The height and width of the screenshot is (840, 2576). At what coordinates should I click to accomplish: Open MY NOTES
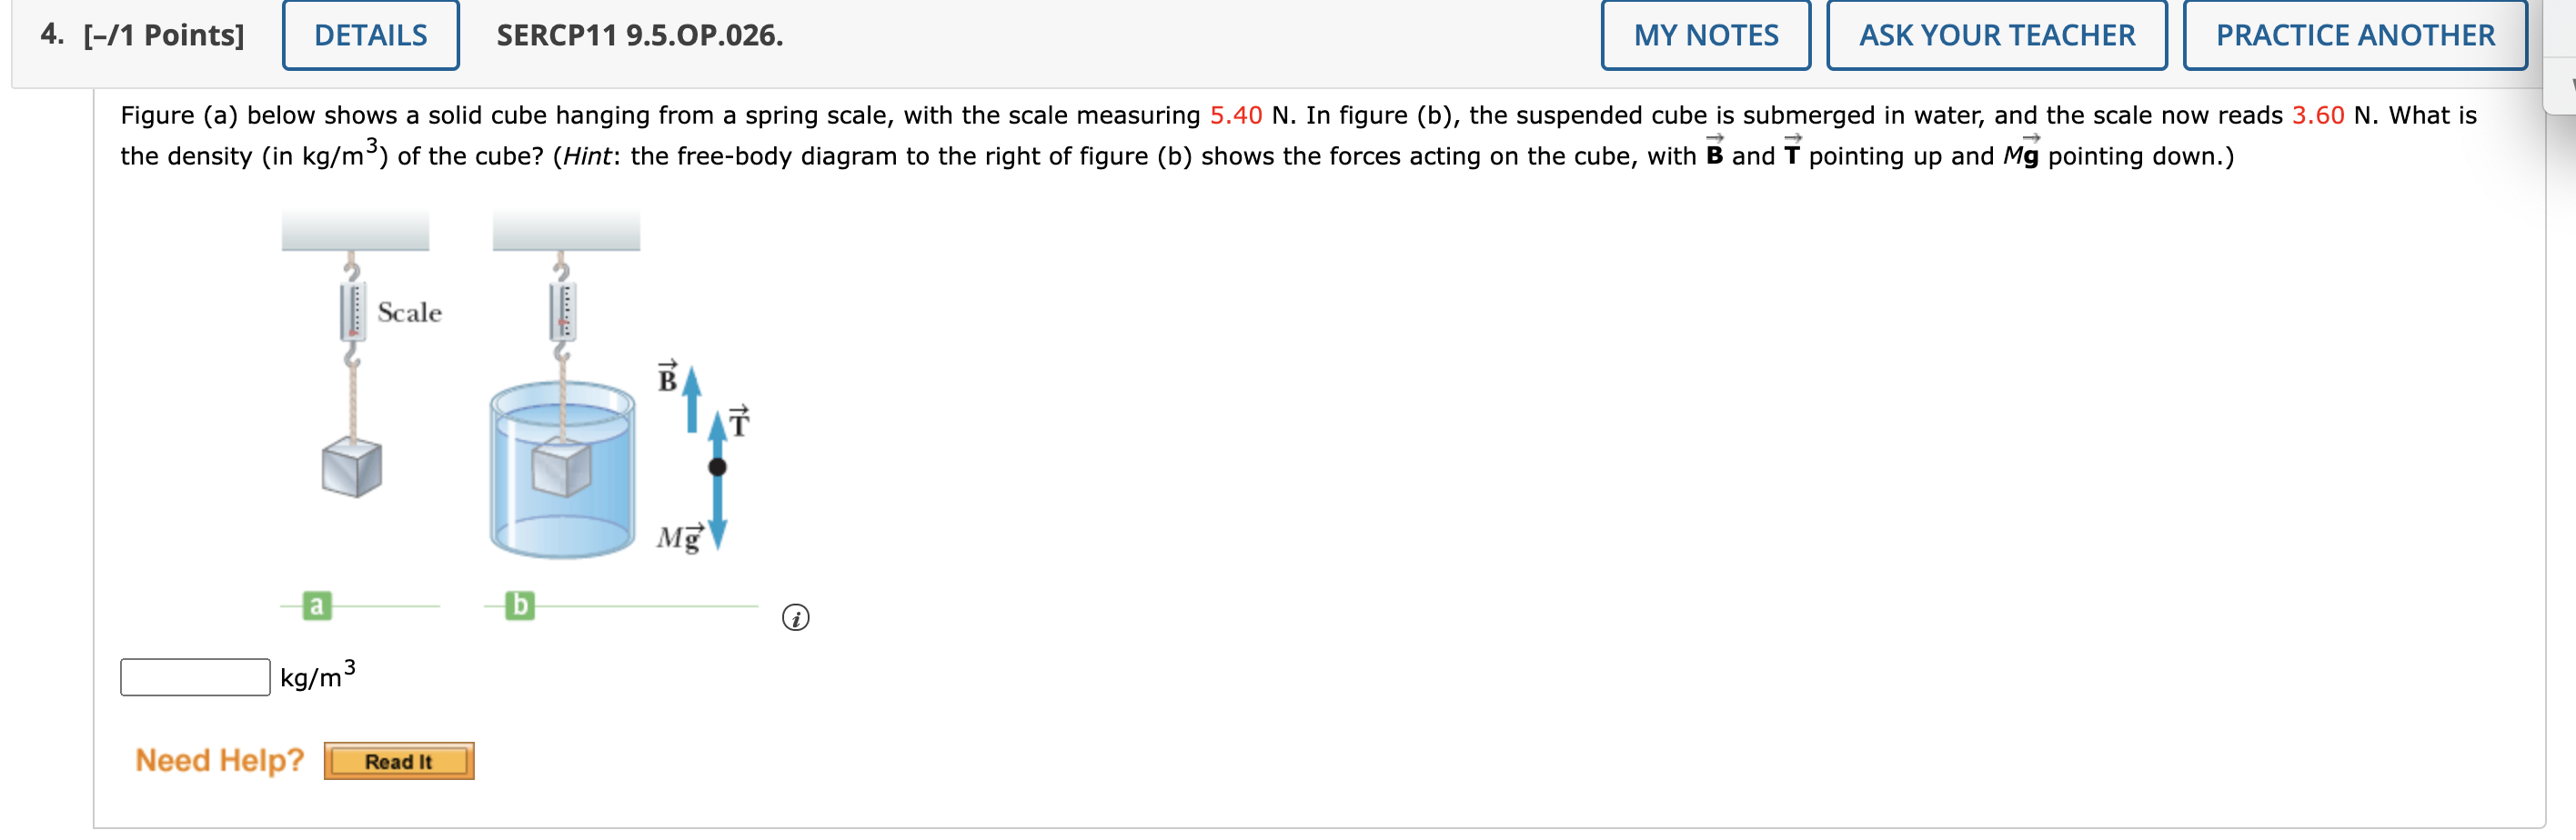tap(1706, 35)
